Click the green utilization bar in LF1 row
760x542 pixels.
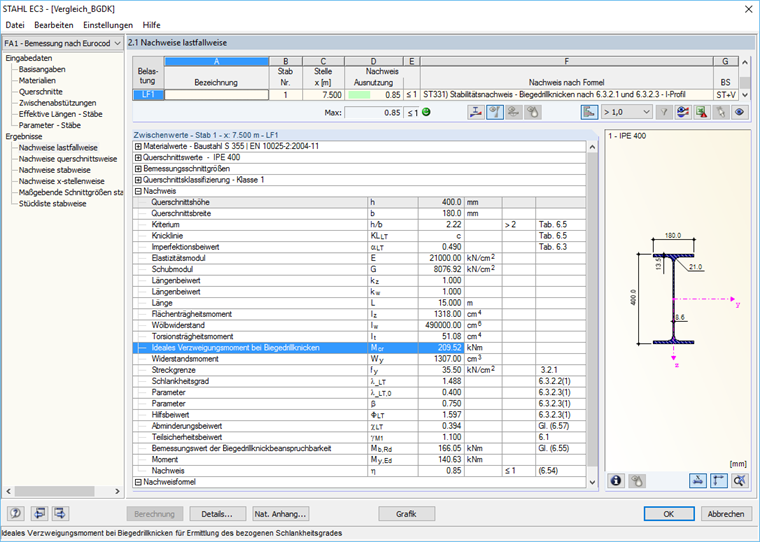[359, 95]
